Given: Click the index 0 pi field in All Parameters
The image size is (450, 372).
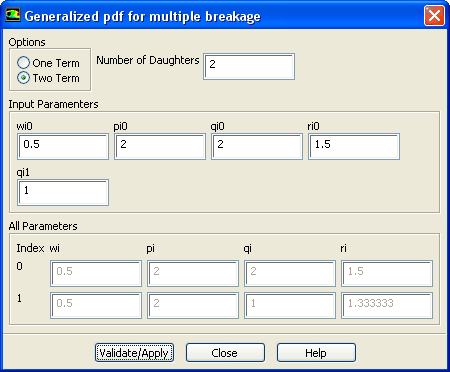Looking at the screenshot, I should [x=193, y=274].
